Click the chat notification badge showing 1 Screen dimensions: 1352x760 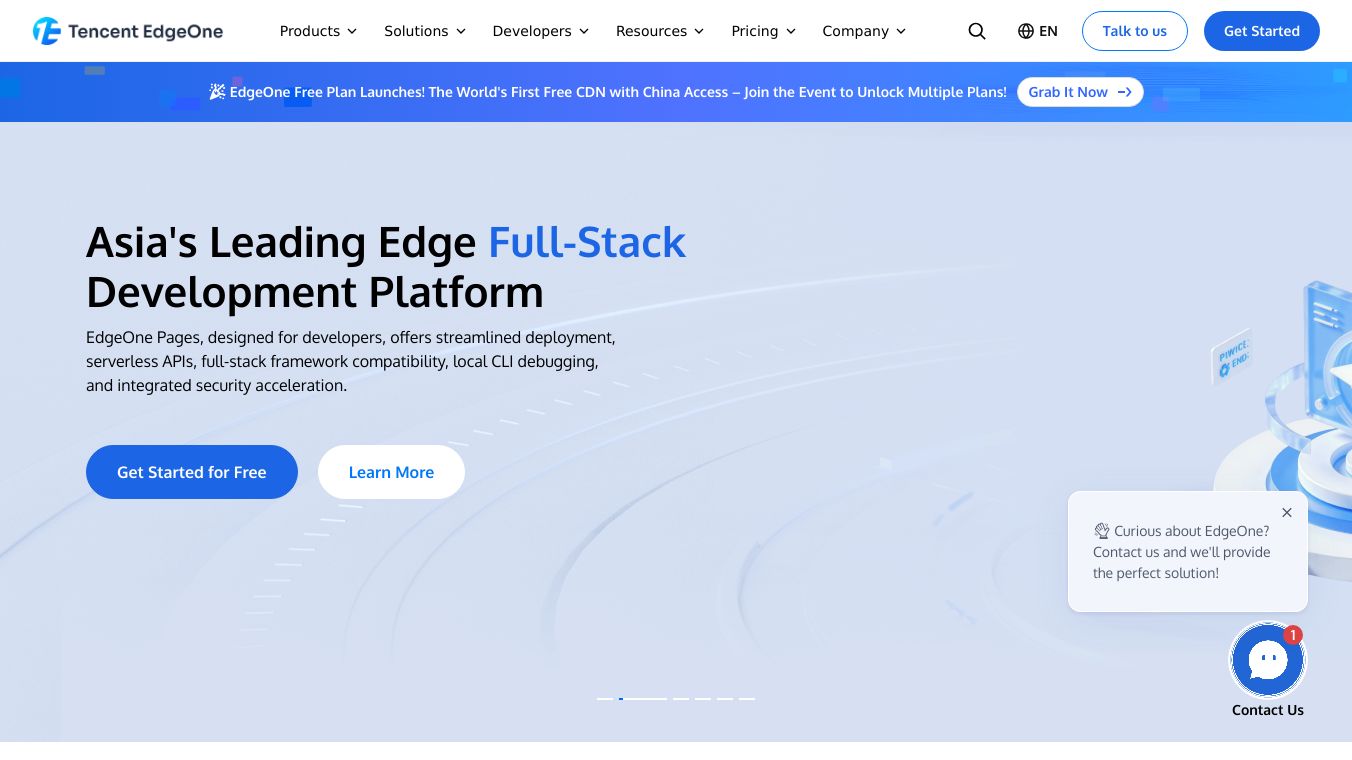tap(1293, 635)
